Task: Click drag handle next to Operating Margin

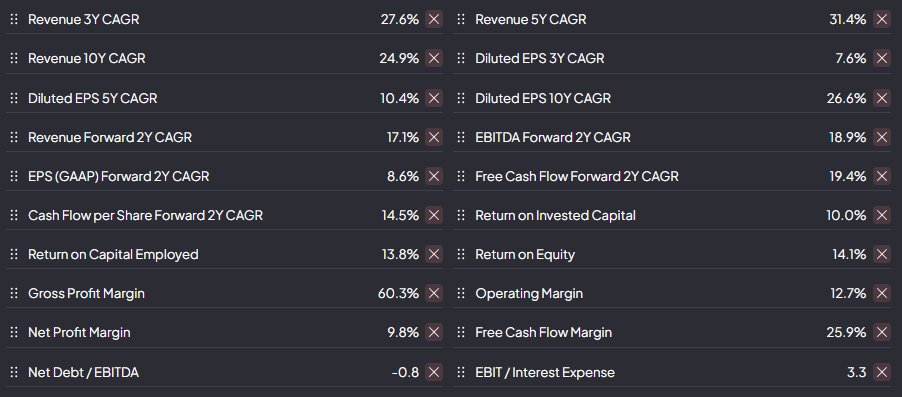Action: (x=461, y=293)
